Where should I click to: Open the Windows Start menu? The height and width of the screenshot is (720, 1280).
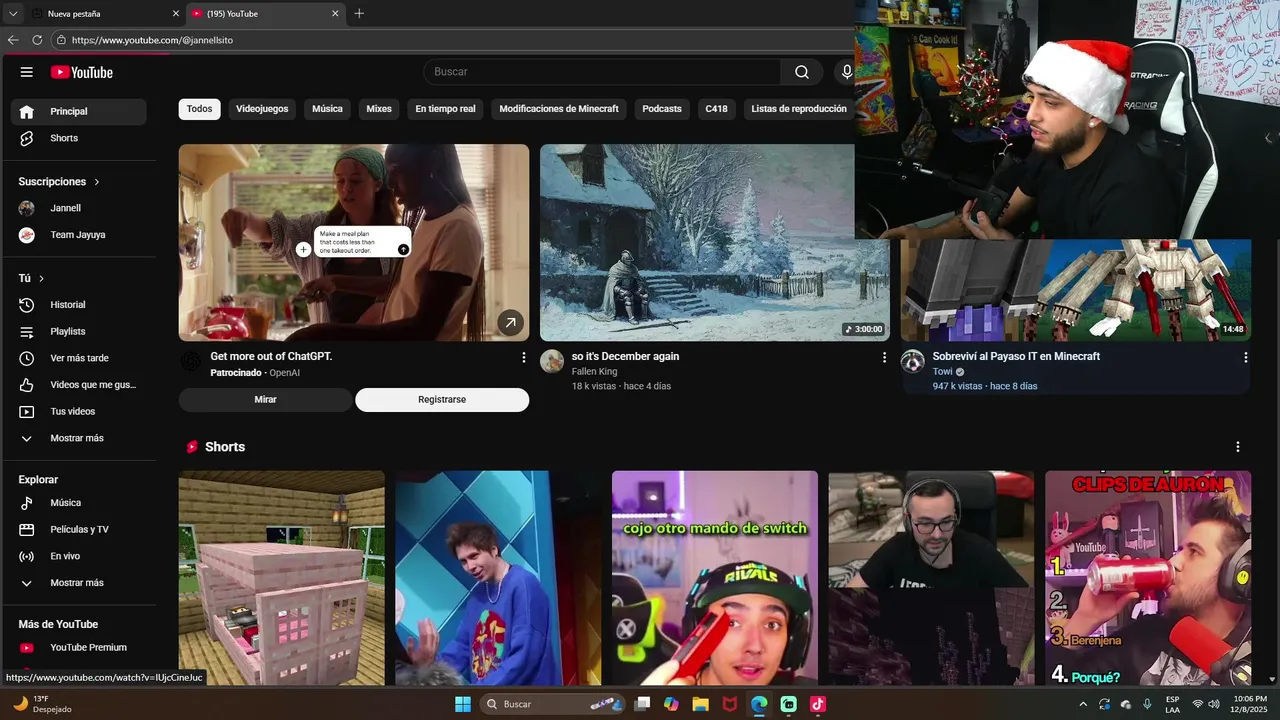coord(463,704)
